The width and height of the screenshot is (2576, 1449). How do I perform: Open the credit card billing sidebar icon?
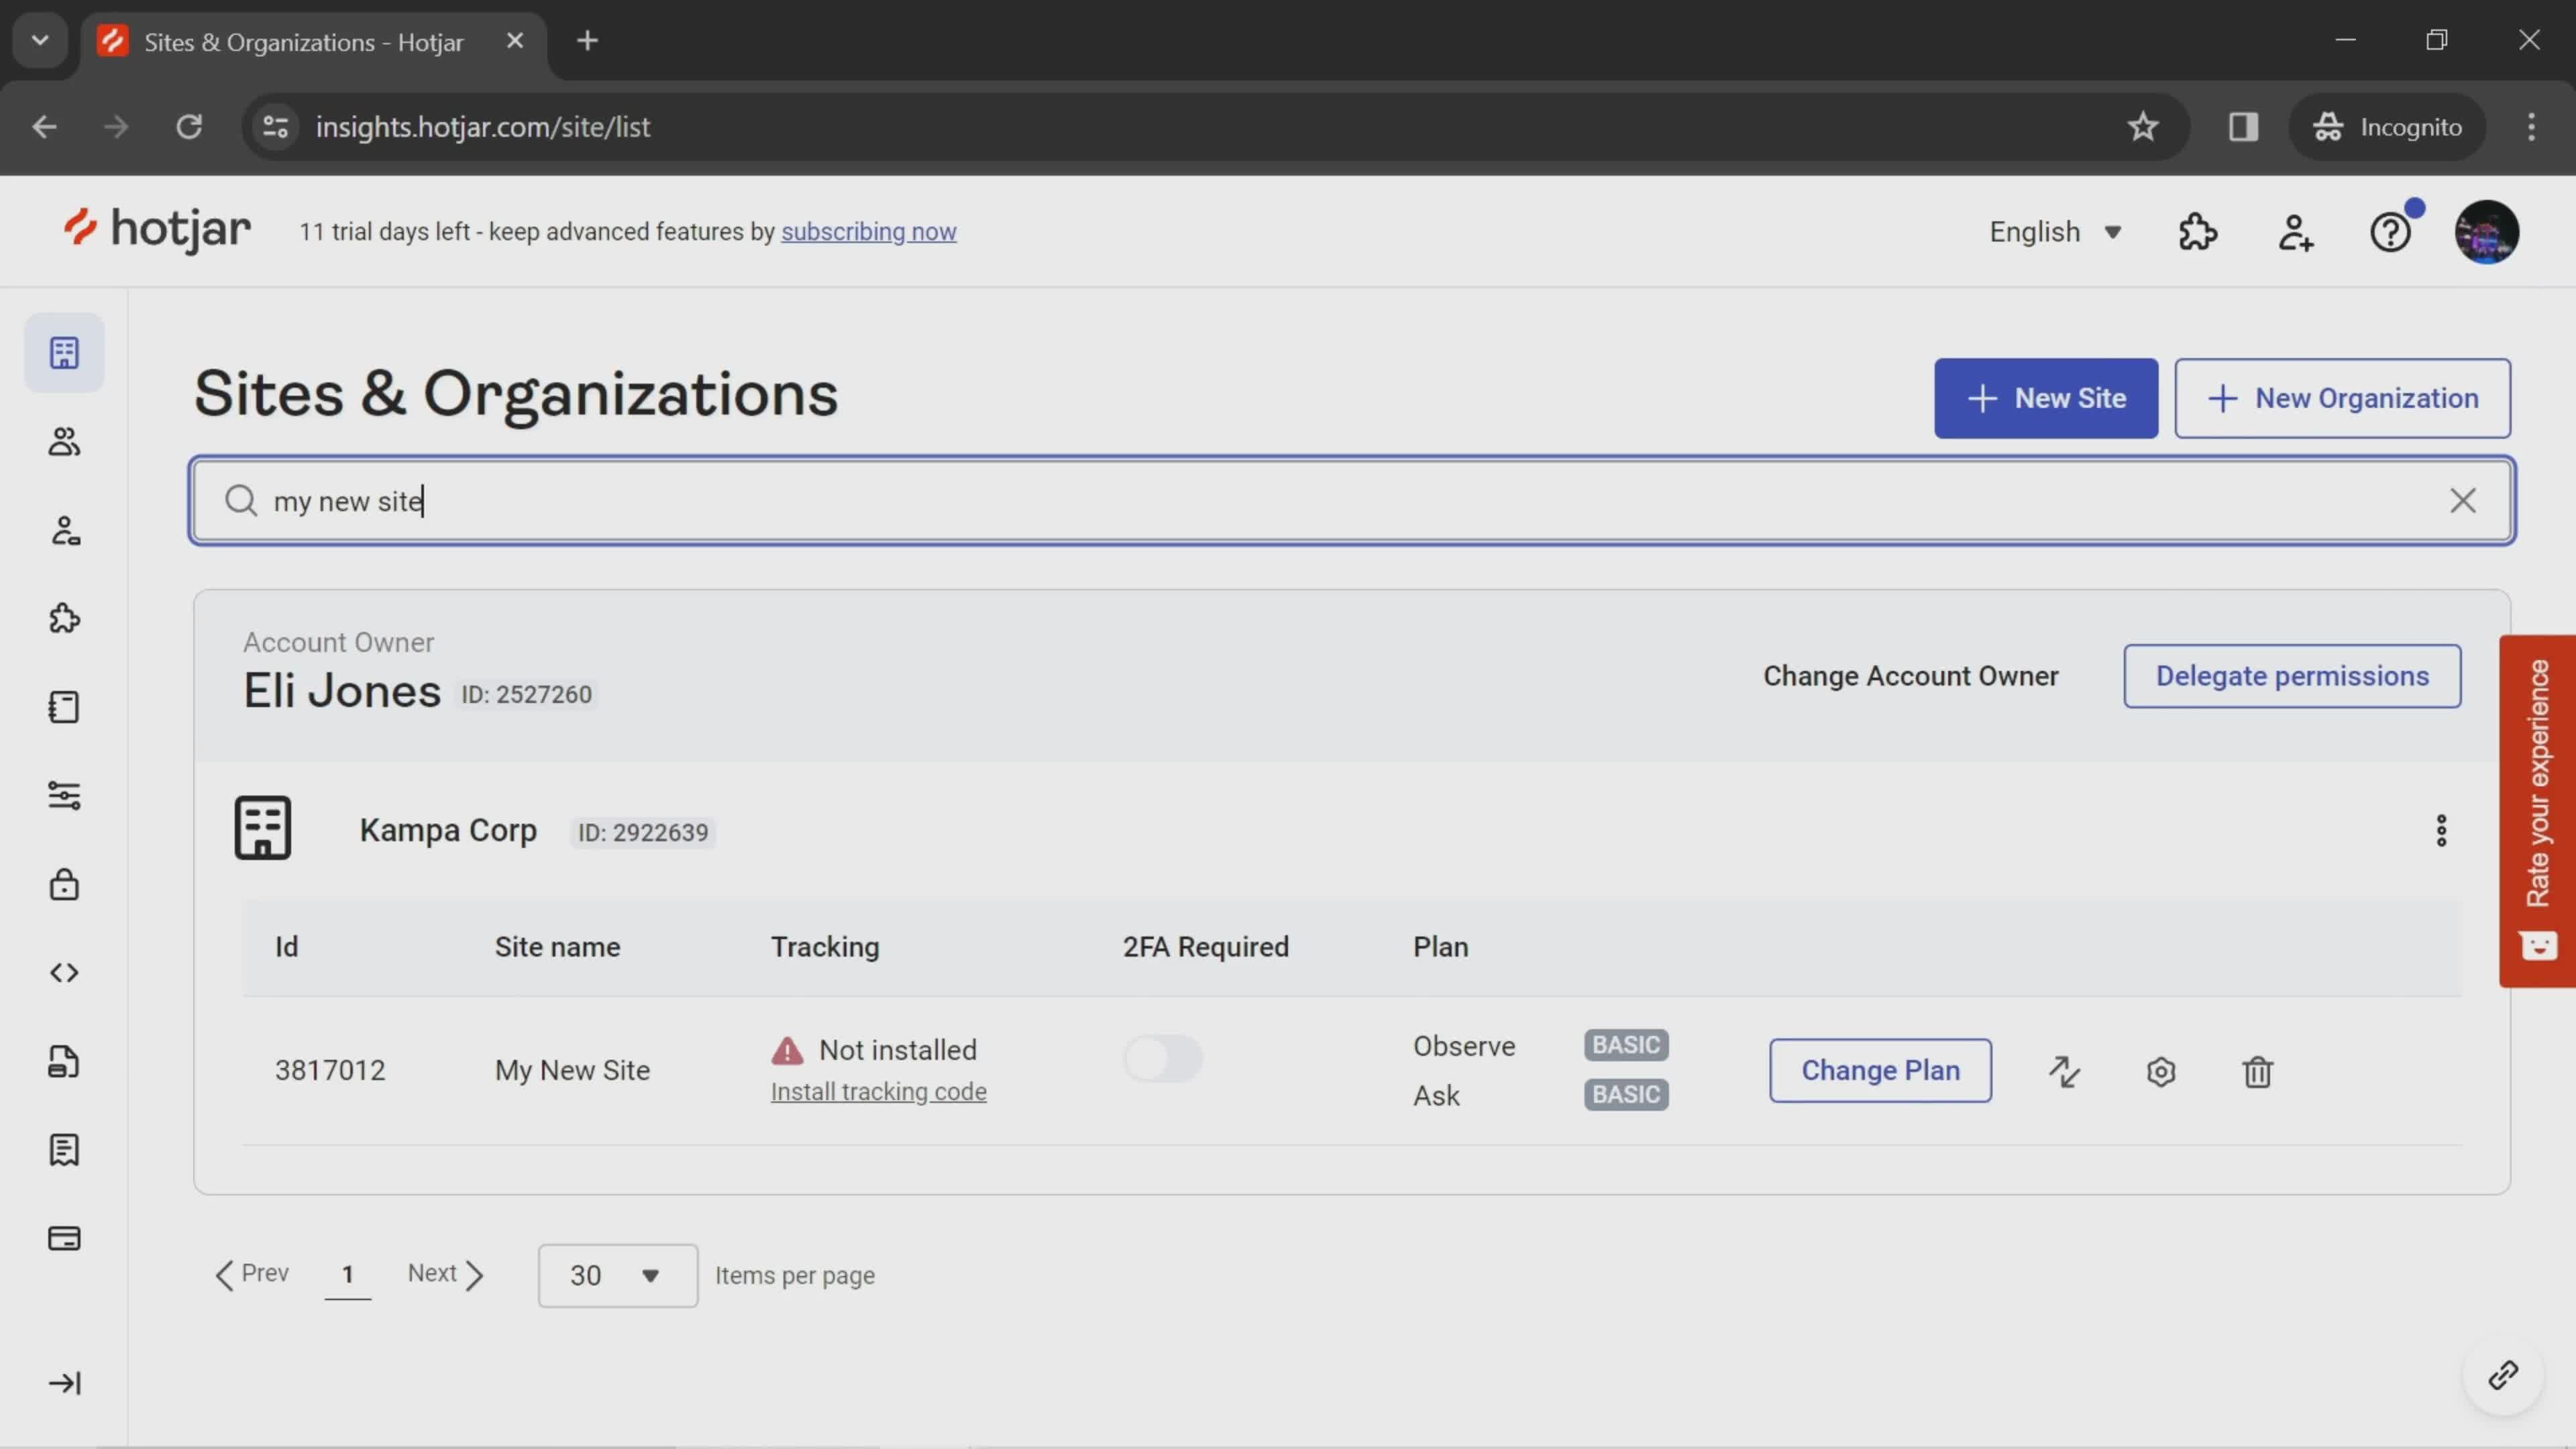click(64, 1238)
